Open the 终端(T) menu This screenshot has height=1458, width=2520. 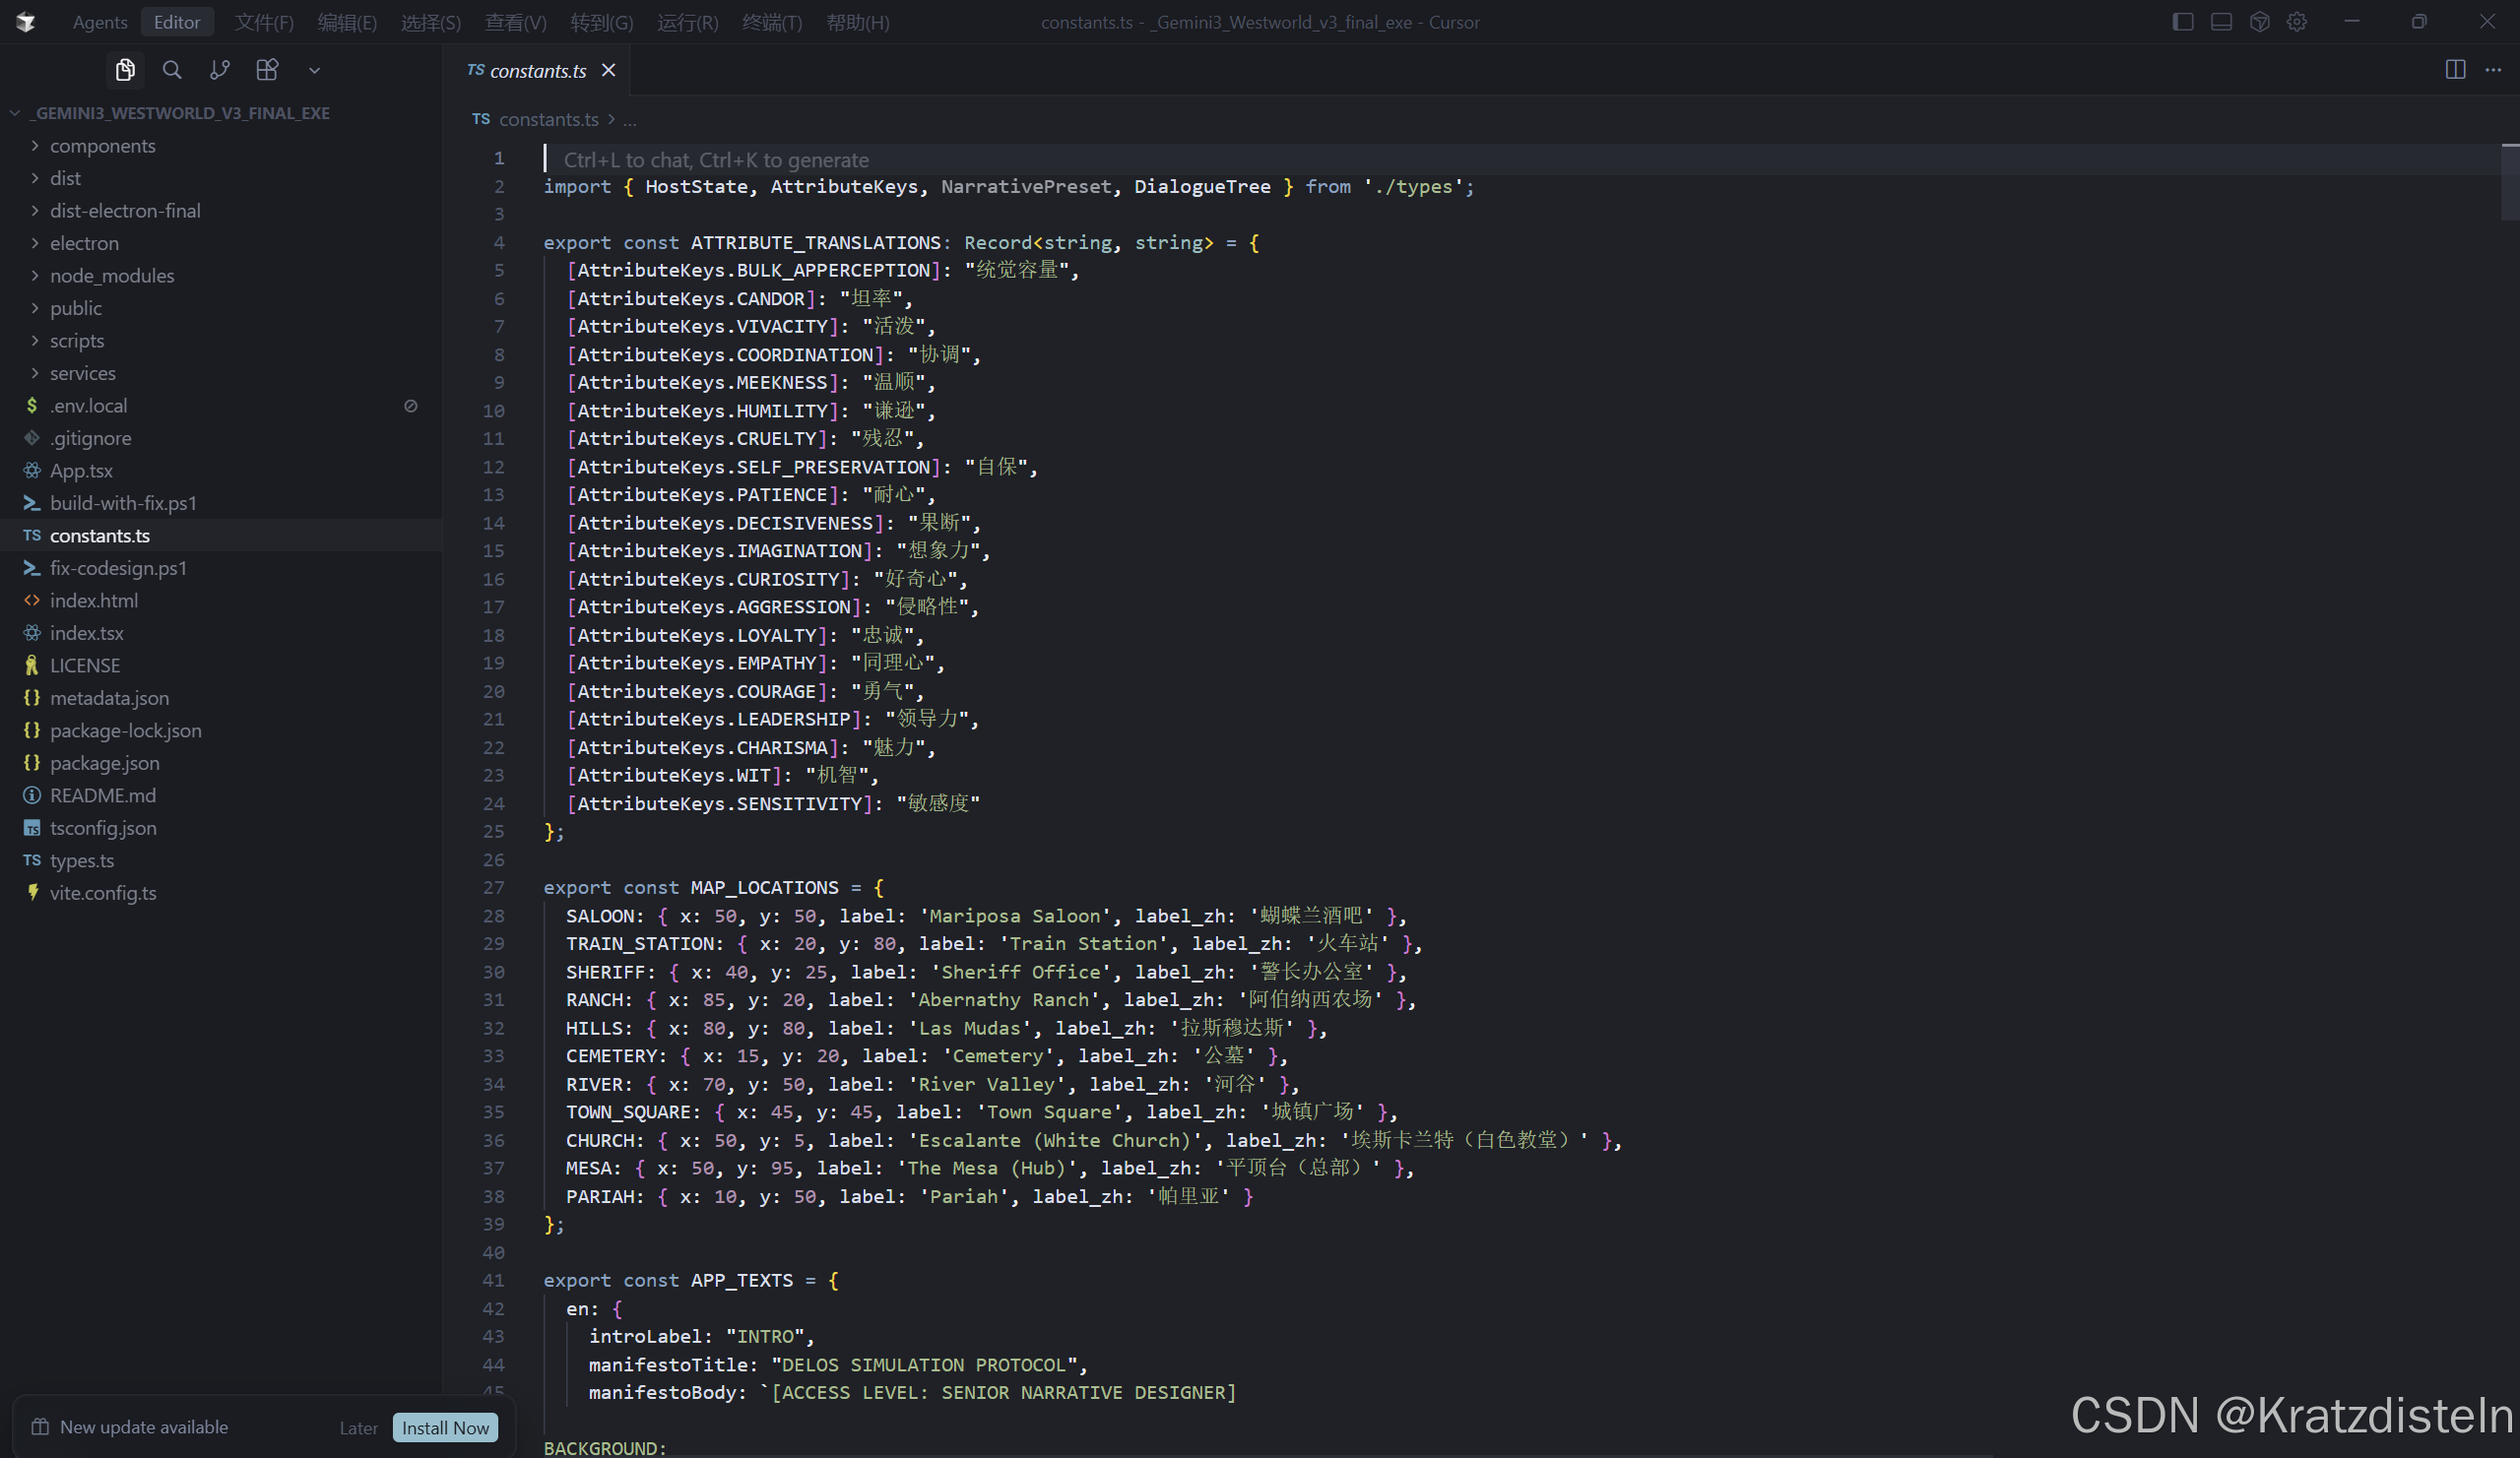(x=771, y=22)
